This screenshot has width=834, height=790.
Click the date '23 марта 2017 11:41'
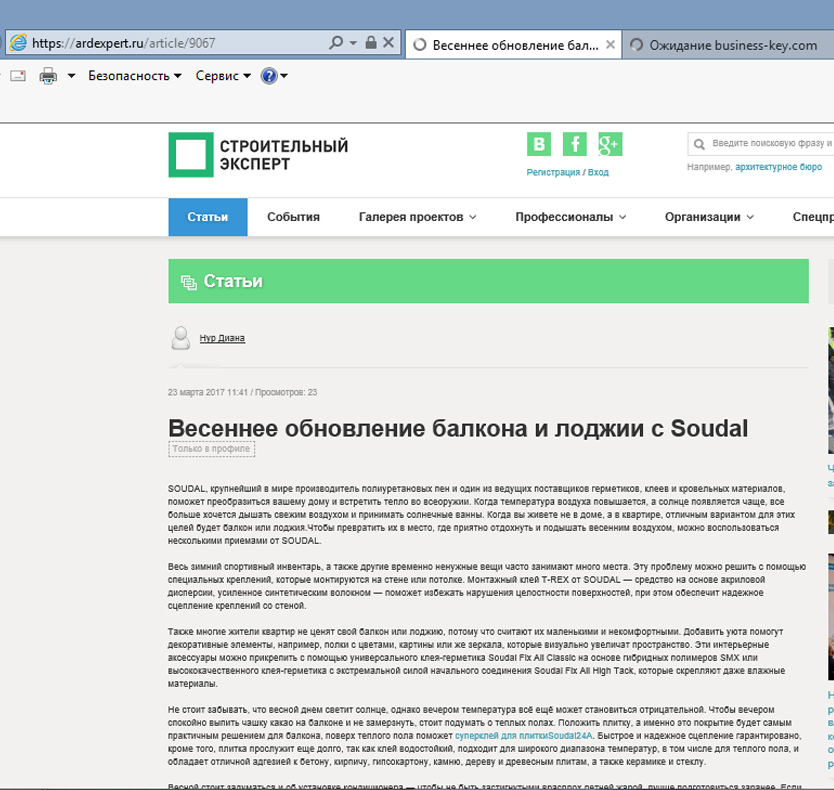pos(208,393)
